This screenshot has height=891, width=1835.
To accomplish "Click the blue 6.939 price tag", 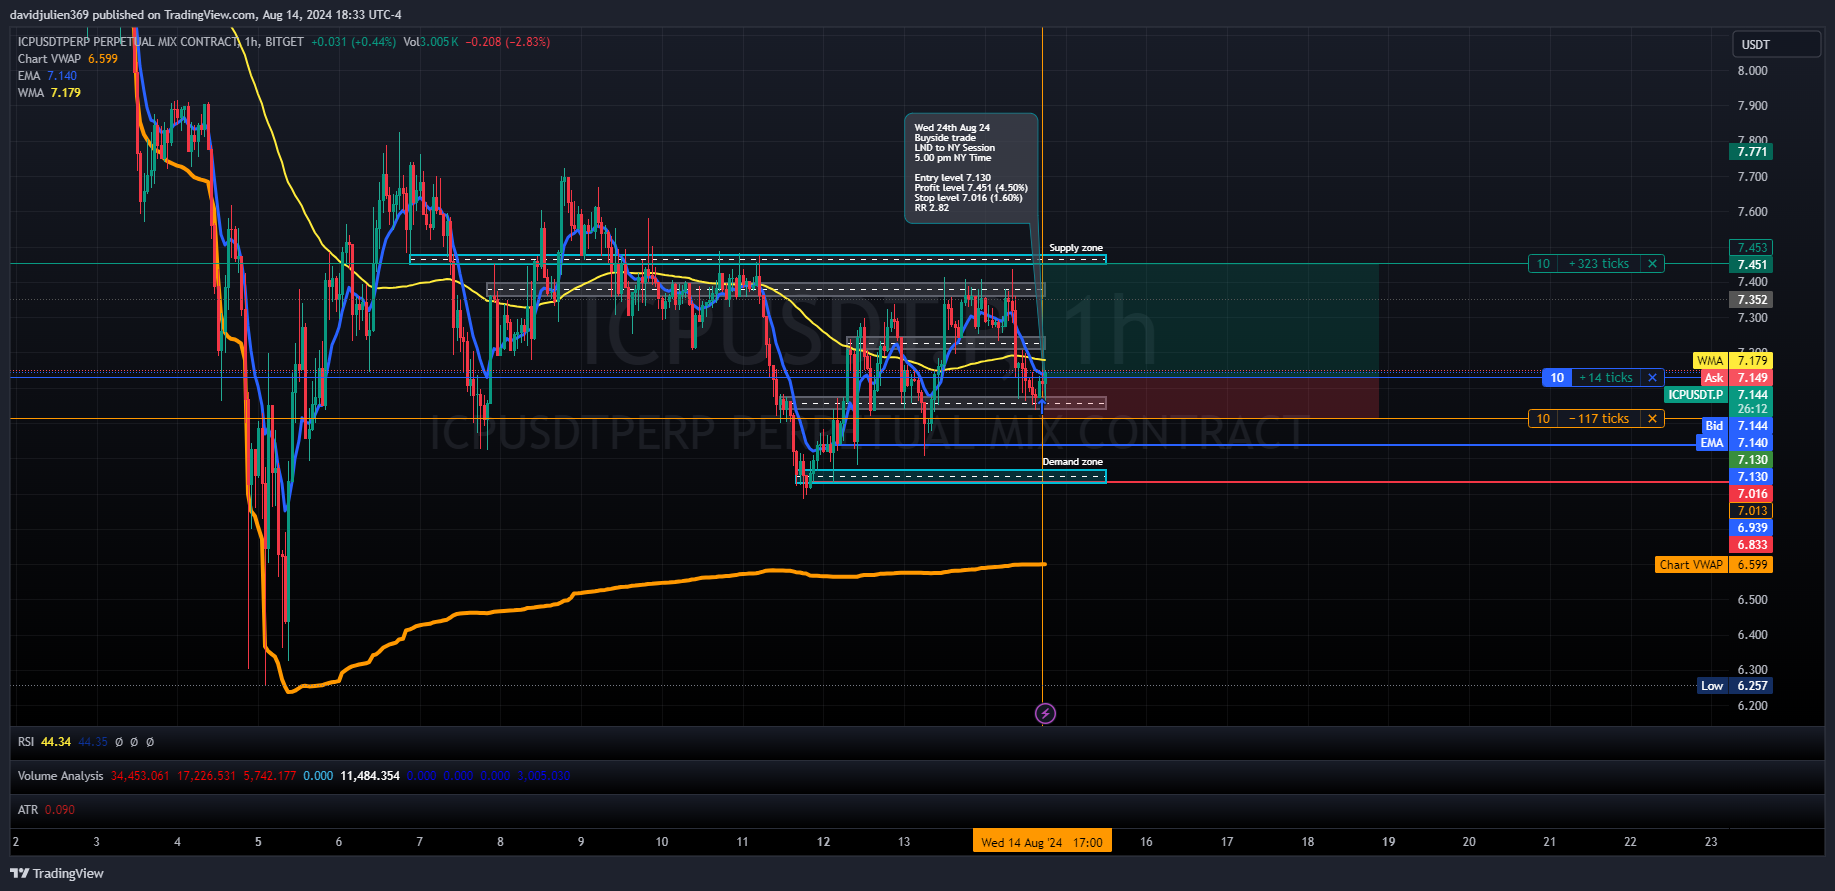I will pos(1751,528).
